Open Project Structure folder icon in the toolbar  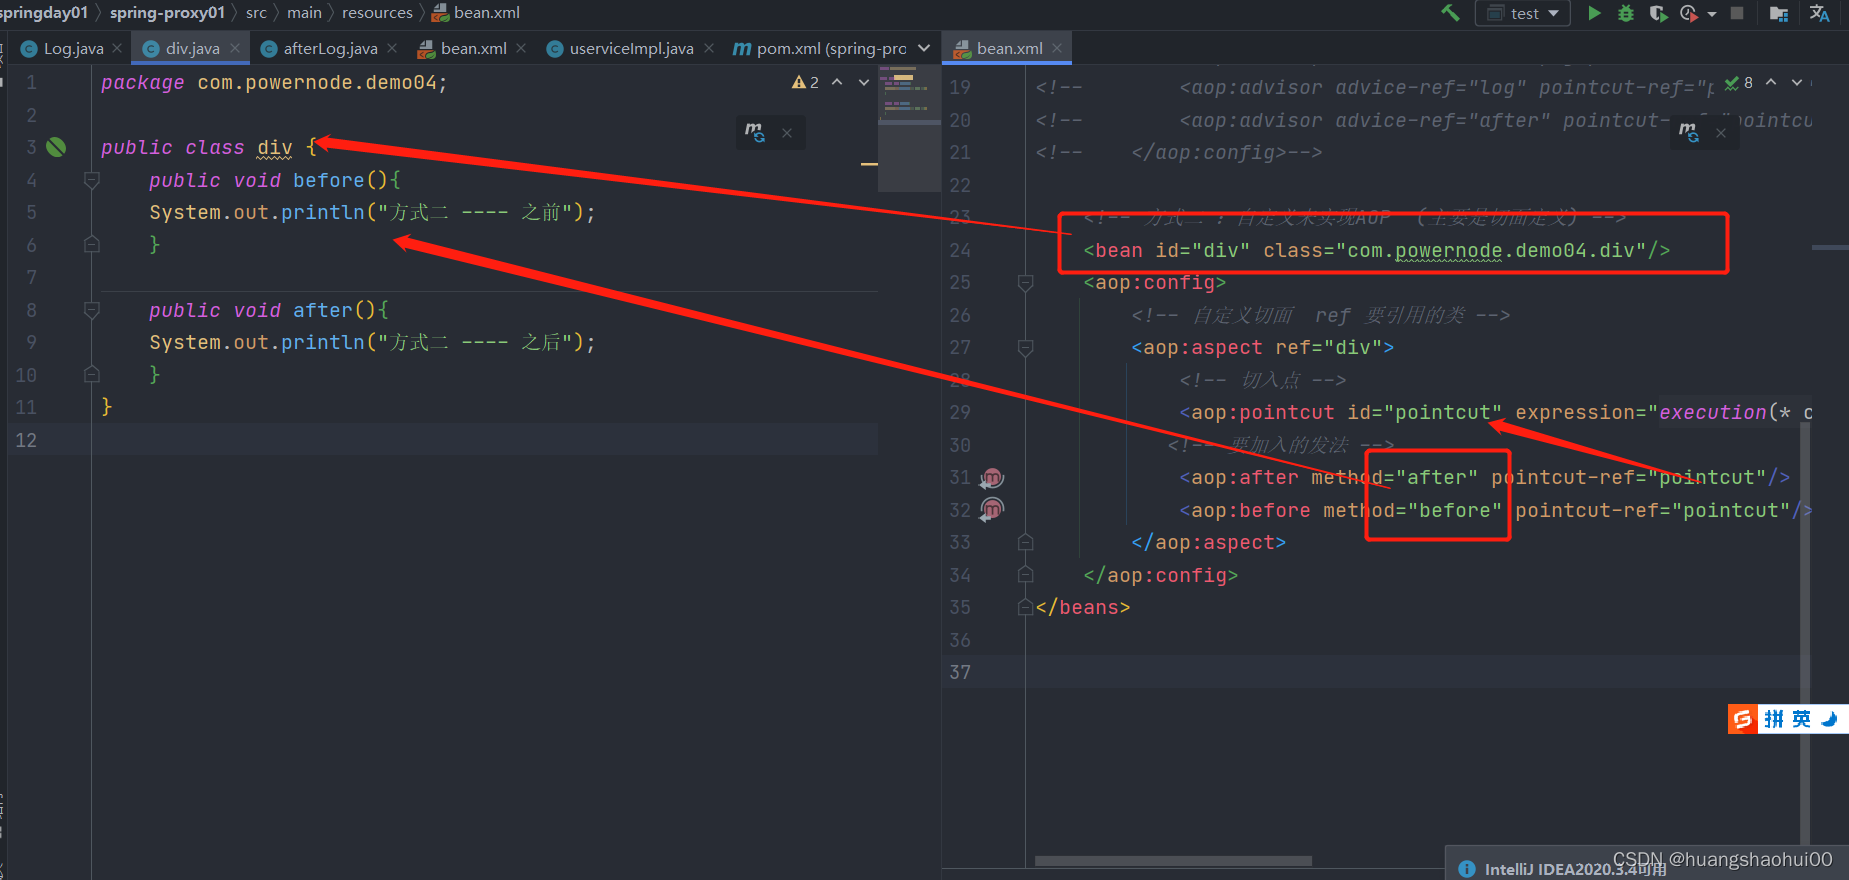click(x=1778, y=13)
